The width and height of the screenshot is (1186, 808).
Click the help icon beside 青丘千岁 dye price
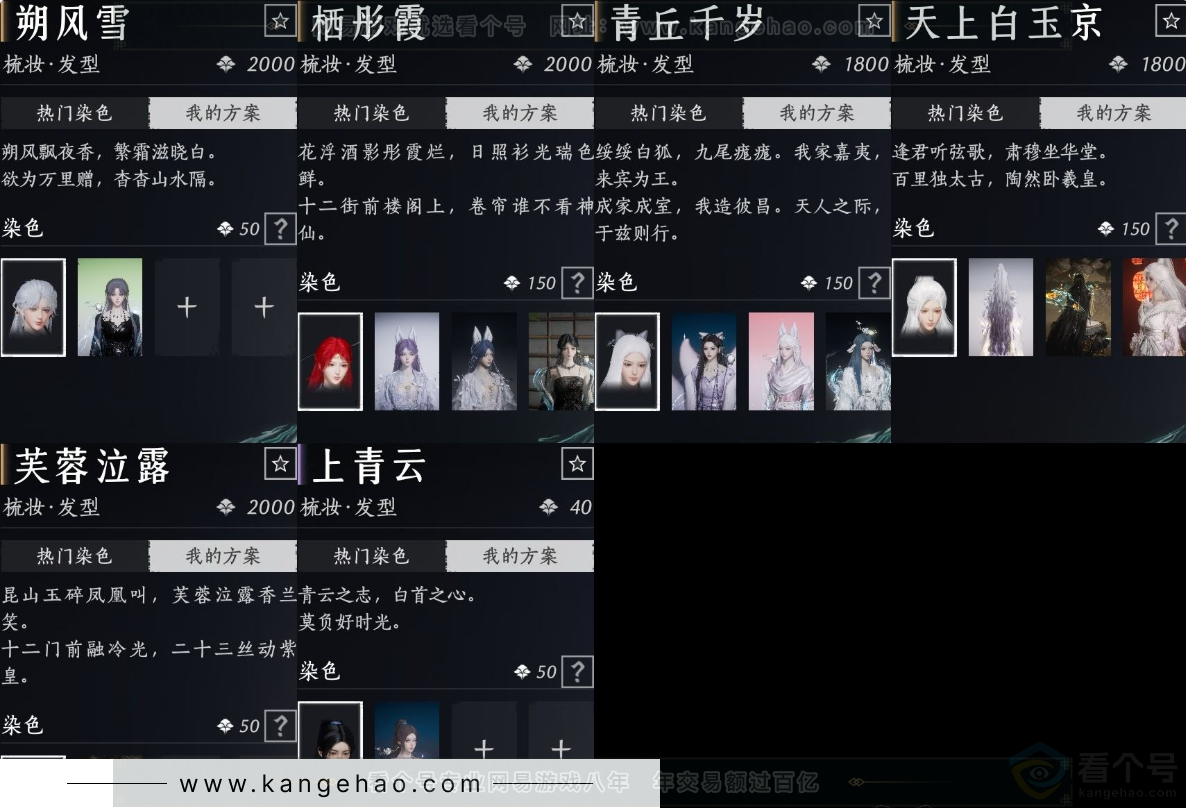click(874, 283)
